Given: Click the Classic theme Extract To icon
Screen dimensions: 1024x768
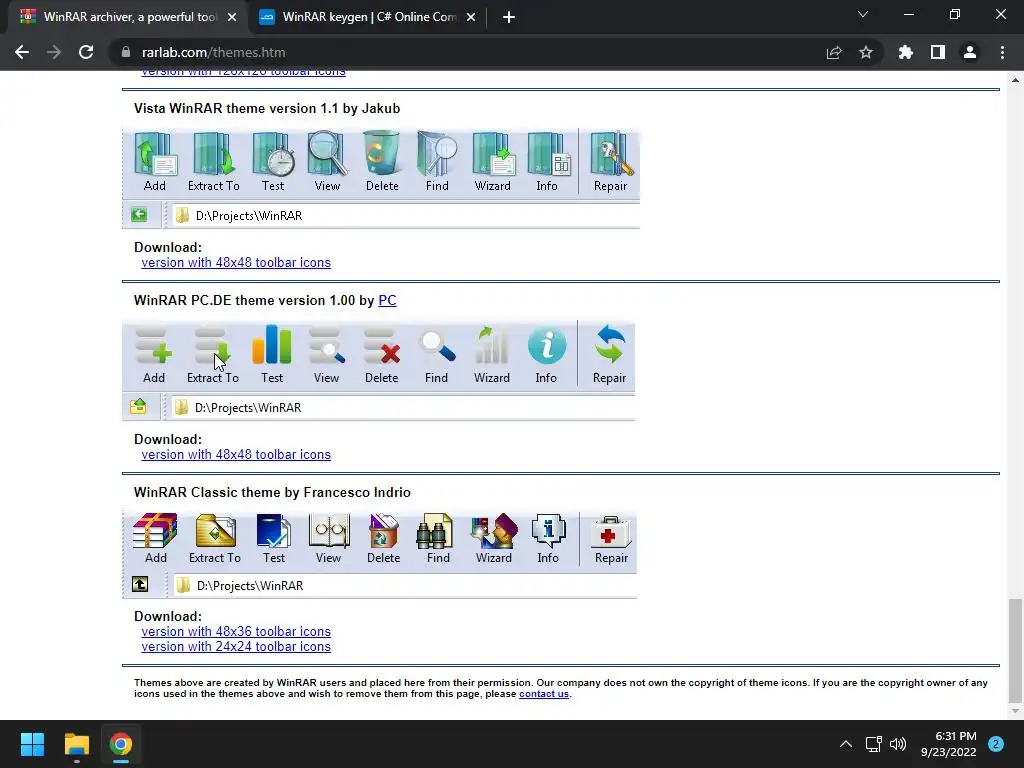Looking at the screenshot, I should pos(216,530).
